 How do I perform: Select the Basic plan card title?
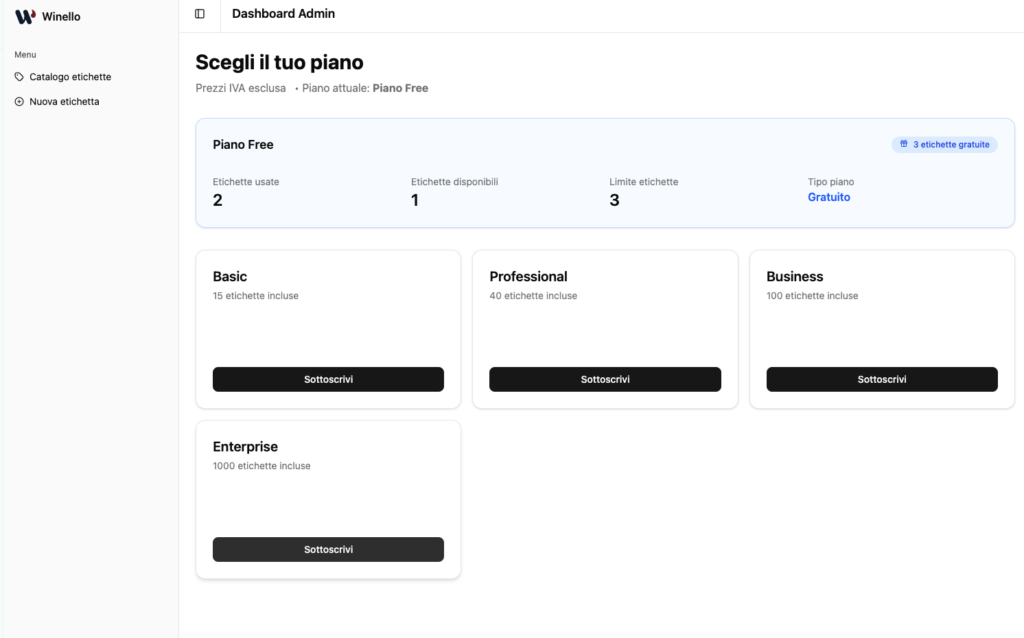pyautogui.click(x=230, y=277)
